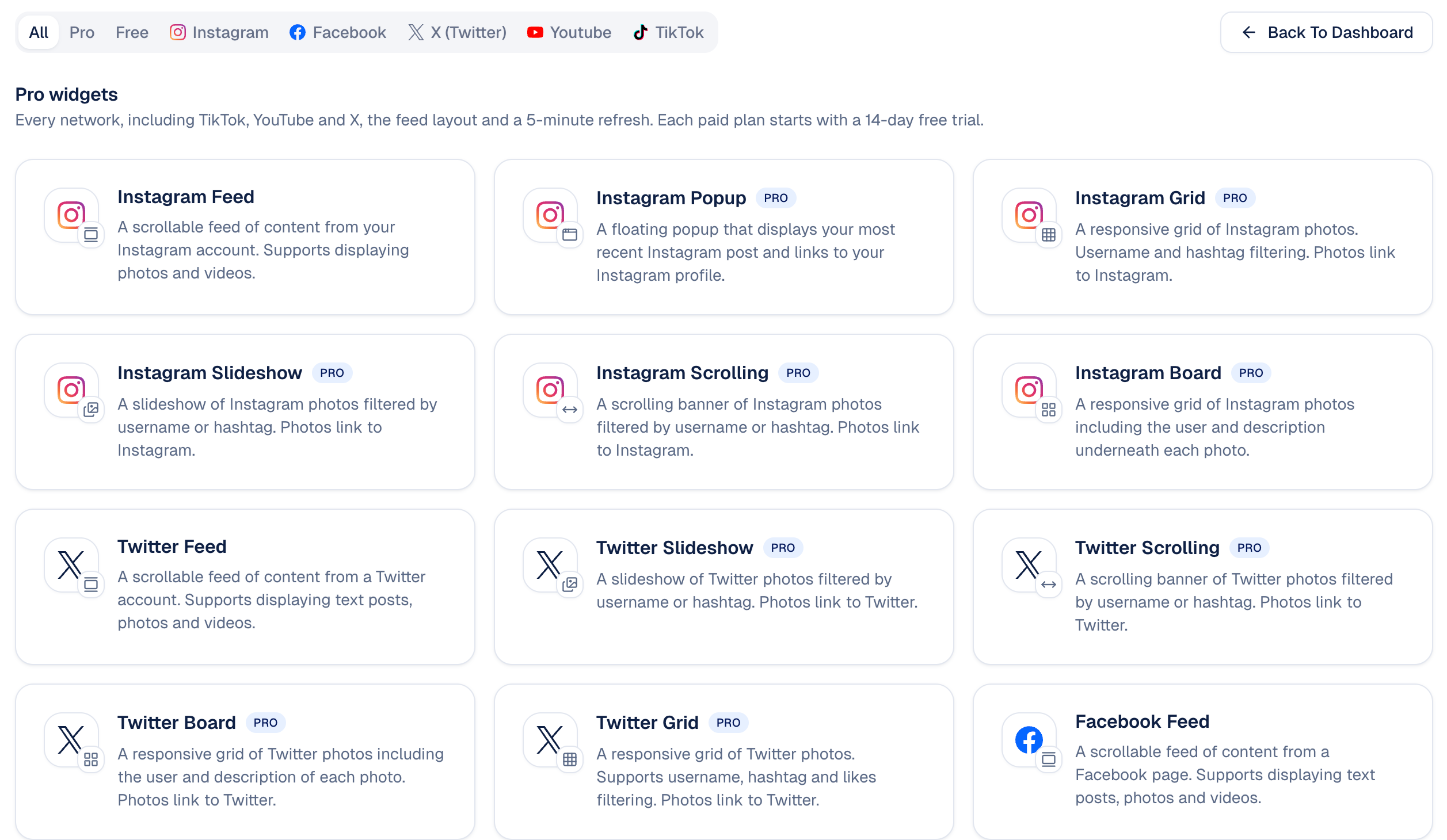Select the X (Twitter) filter tab

tap(457, 32)
